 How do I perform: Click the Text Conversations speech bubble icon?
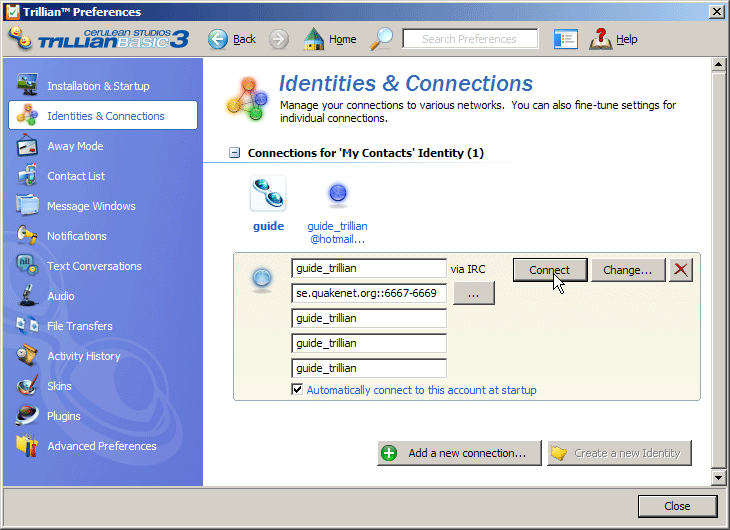tap(27, 265)
